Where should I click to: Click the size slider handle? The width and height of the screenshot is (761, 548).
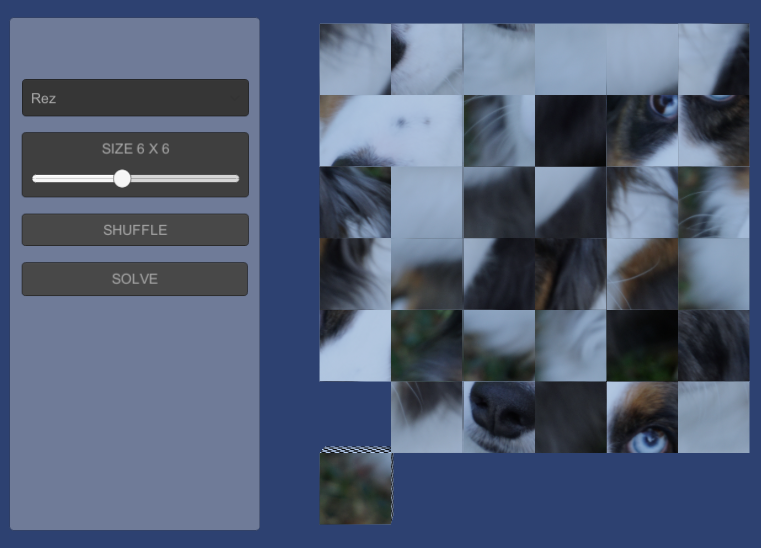(122, 179)
